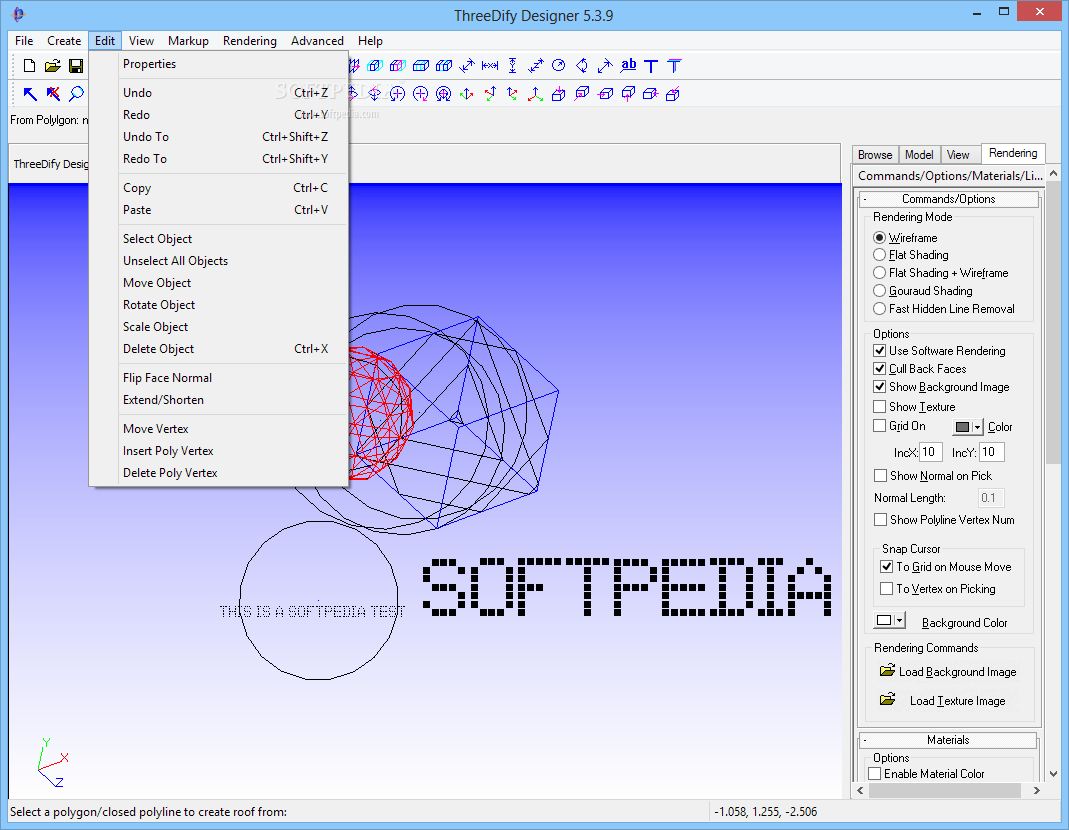The height and width of the screenshot is (830, 1069).
Task: Select Gouraud Shading mode
Action: coord(879,291)
